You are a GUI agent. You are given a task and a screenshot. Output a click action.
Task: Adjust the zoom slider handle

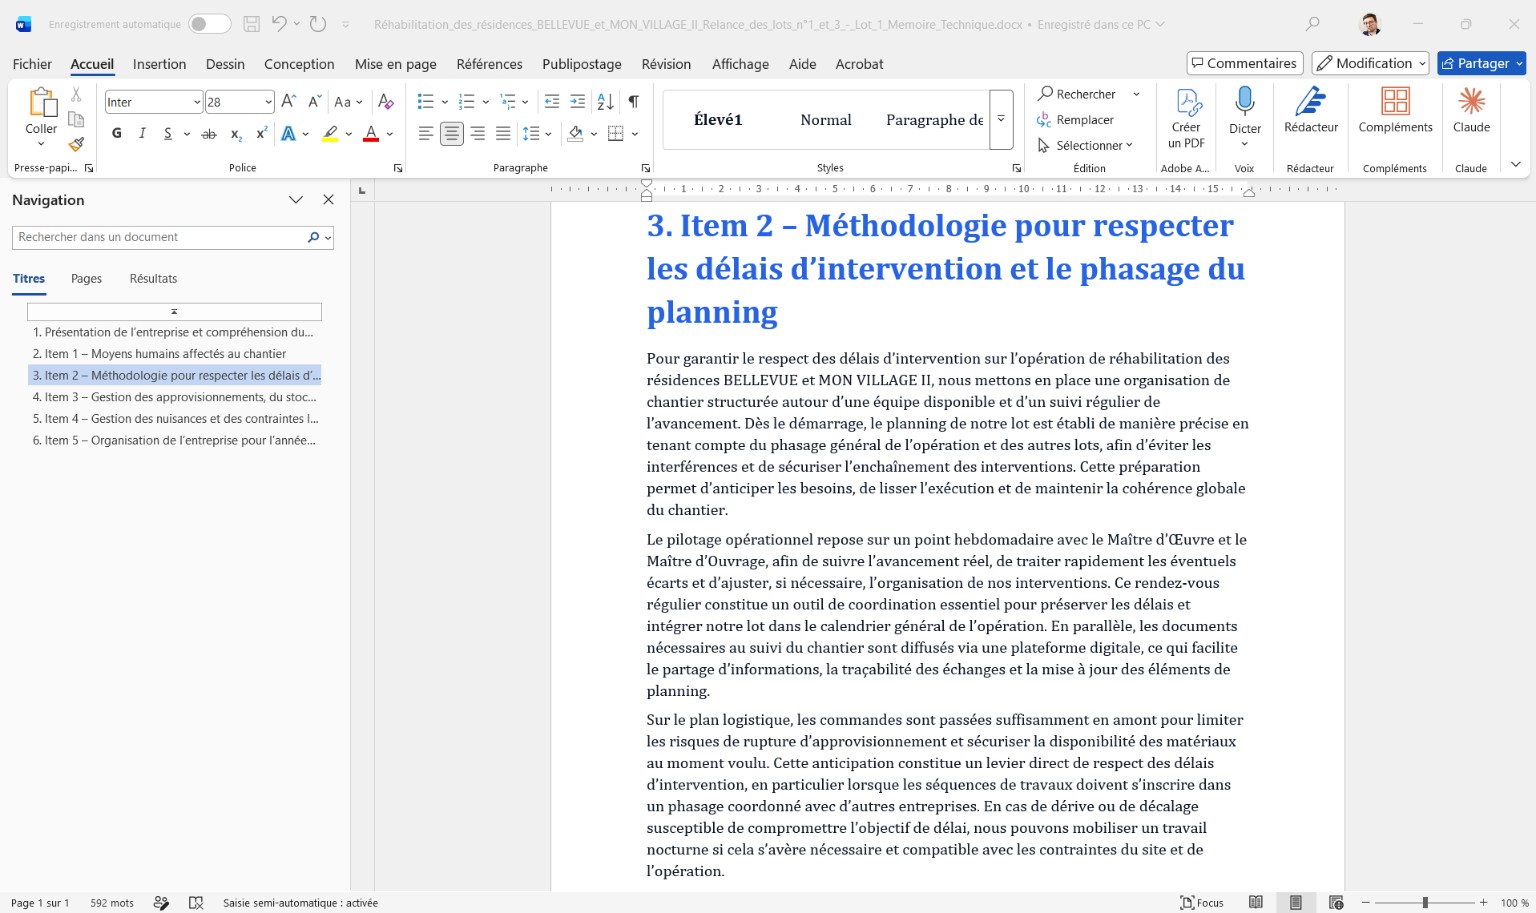click(x=1425, y=903)
